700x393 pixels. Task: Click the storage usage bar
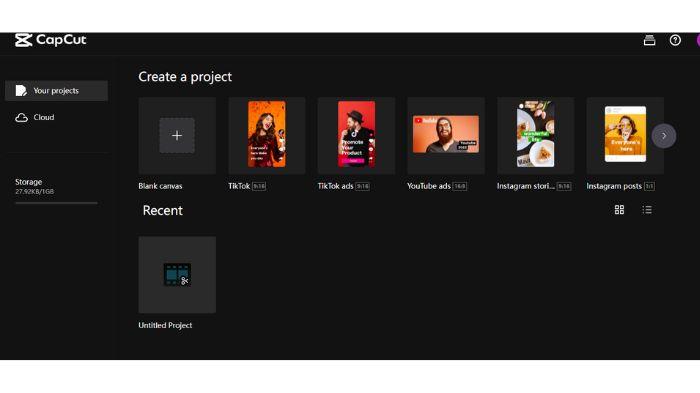click(x=56, y=203)
